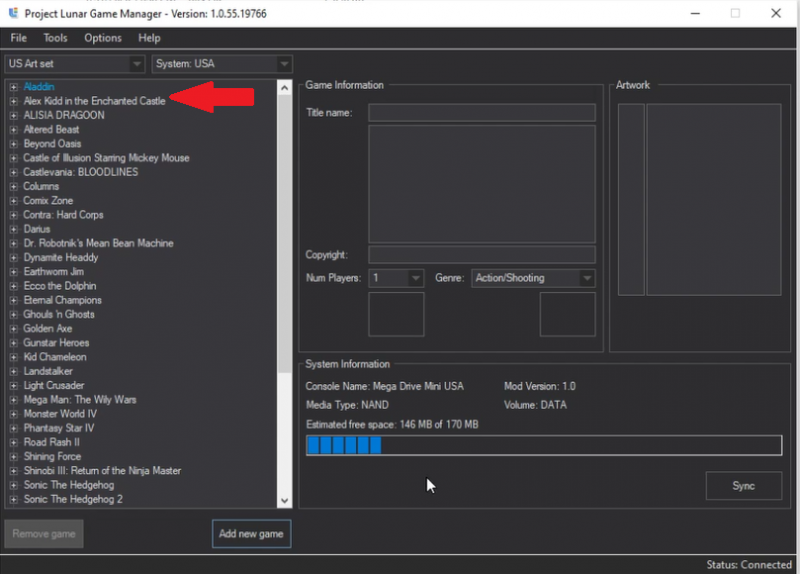Expand the Contra: Hard Corps node
The width and height of the screenshot is (800, 574).
13,215
